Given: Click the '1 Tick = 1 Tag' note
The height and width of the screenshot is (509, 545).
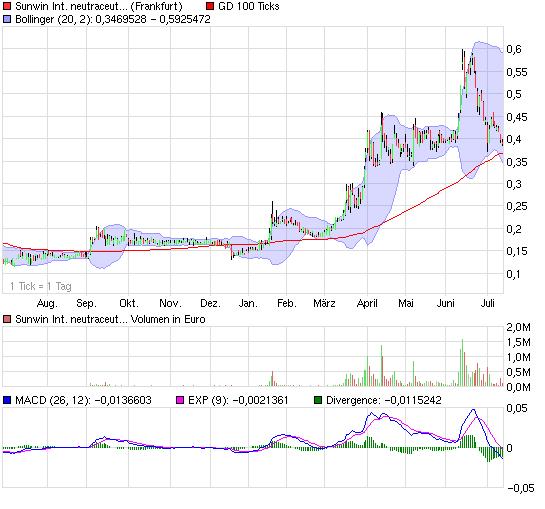Looking at the screenshot, I should (41, 286).
